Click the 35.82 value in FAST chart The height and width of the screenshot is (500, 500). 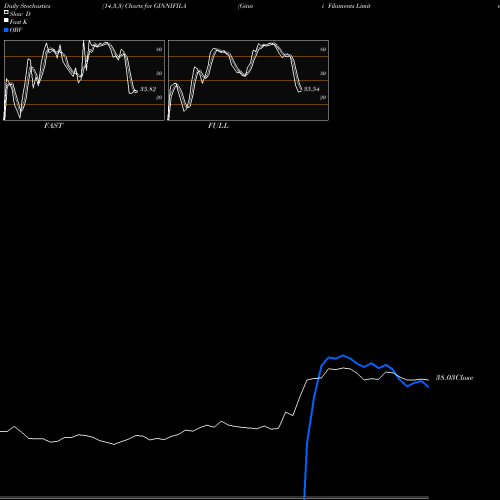(148, 89)
